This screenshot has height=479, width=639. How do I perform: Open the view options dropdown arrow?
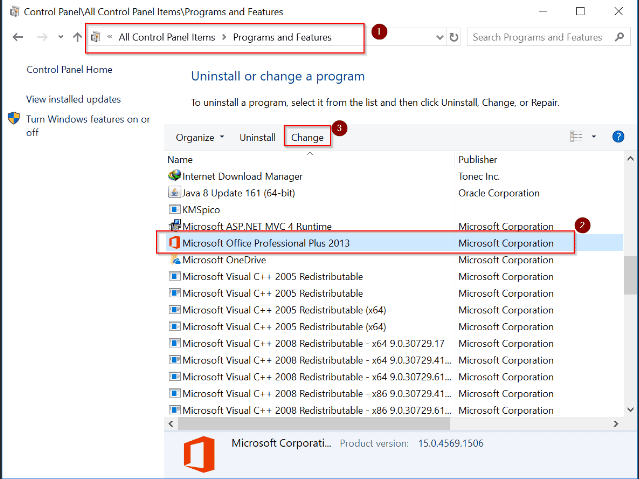pos(594,137)
